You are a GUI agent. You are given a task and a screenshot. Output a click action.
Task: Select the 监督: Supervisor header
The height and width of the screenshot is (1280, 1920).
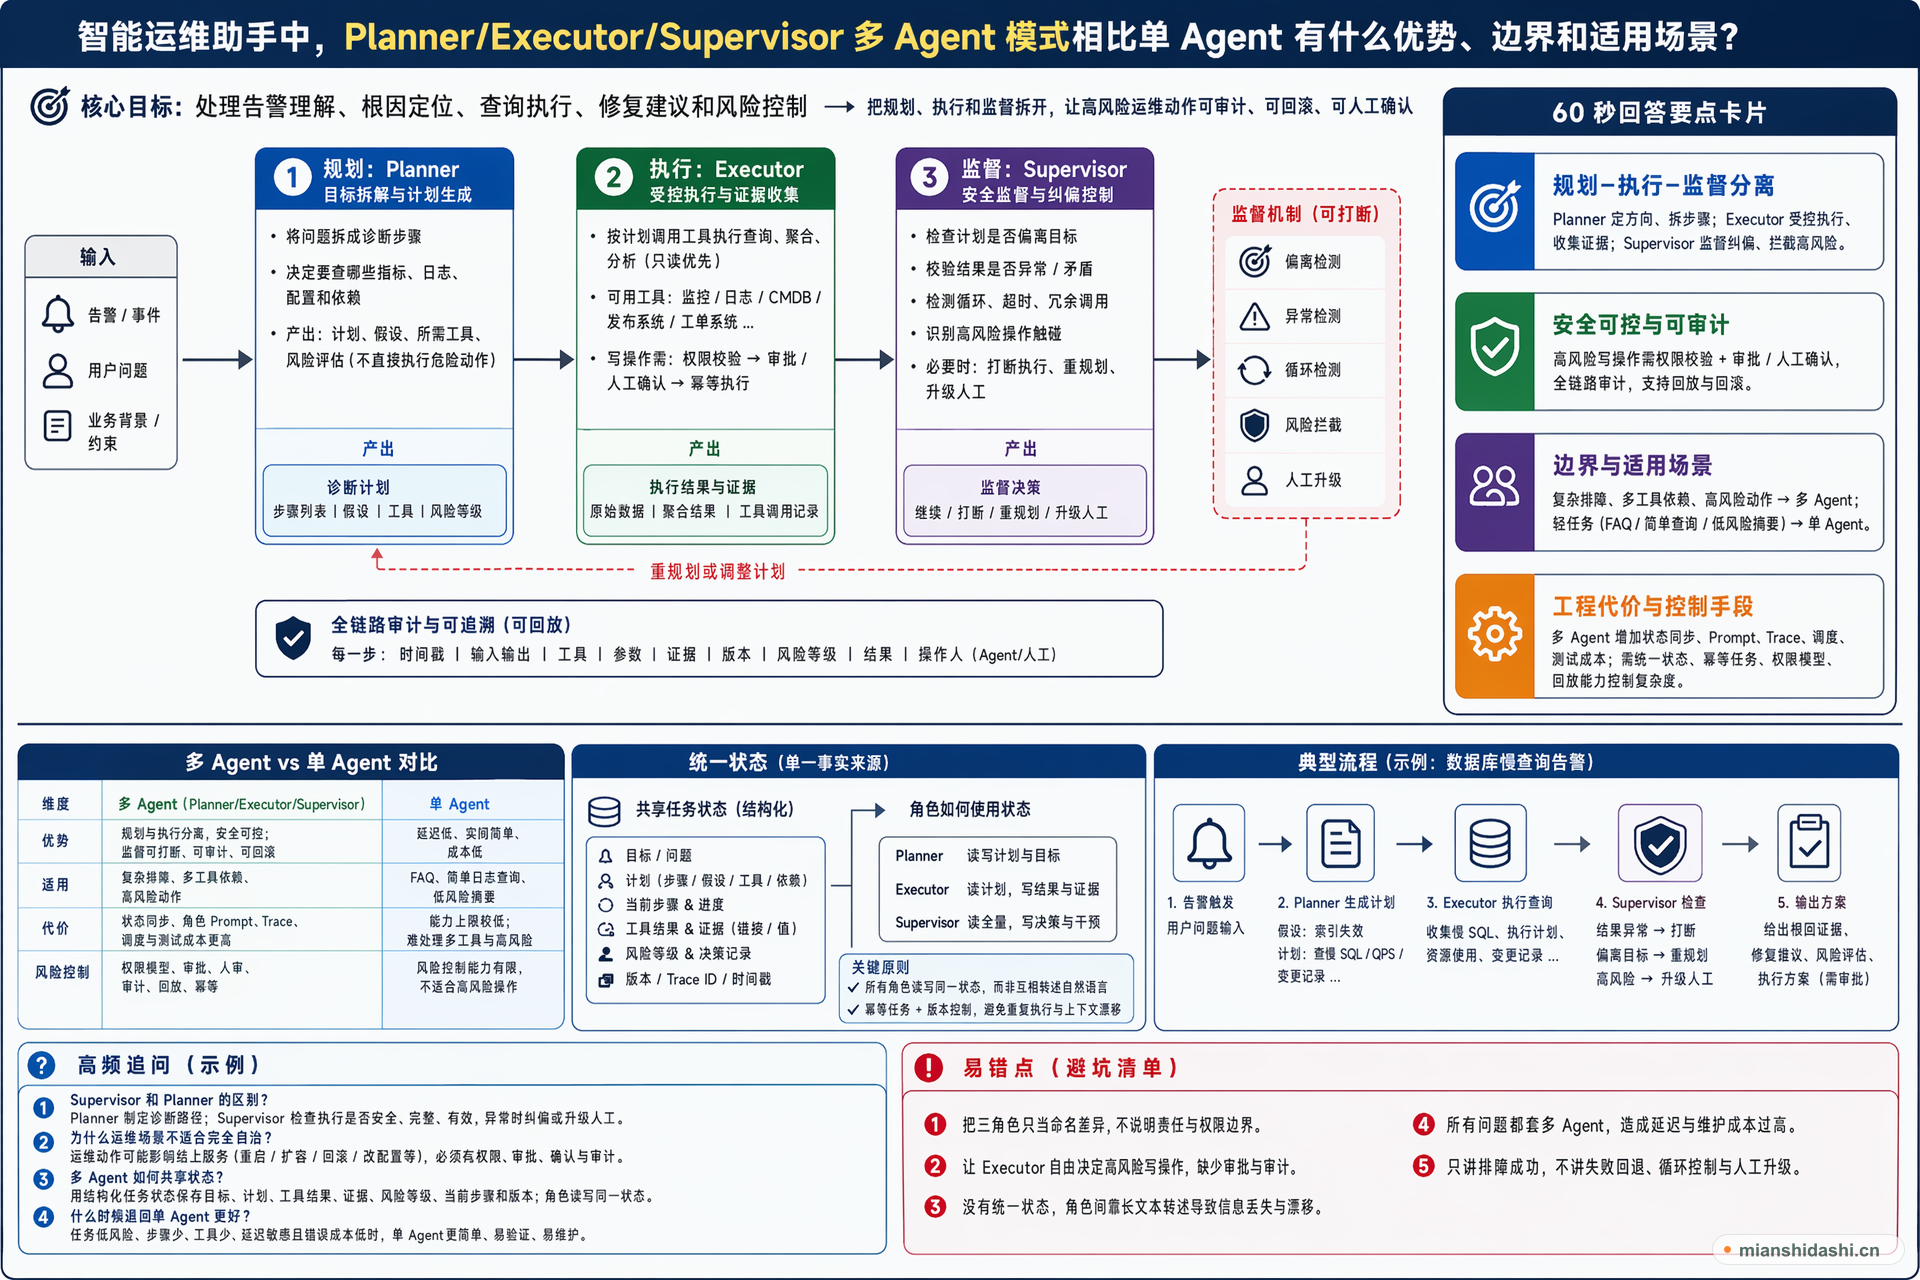point(1025,179)
